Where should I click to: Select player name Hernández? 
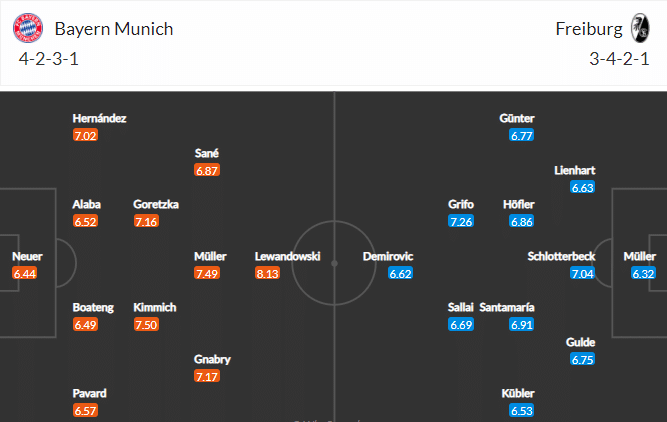[x=99, y=118]
